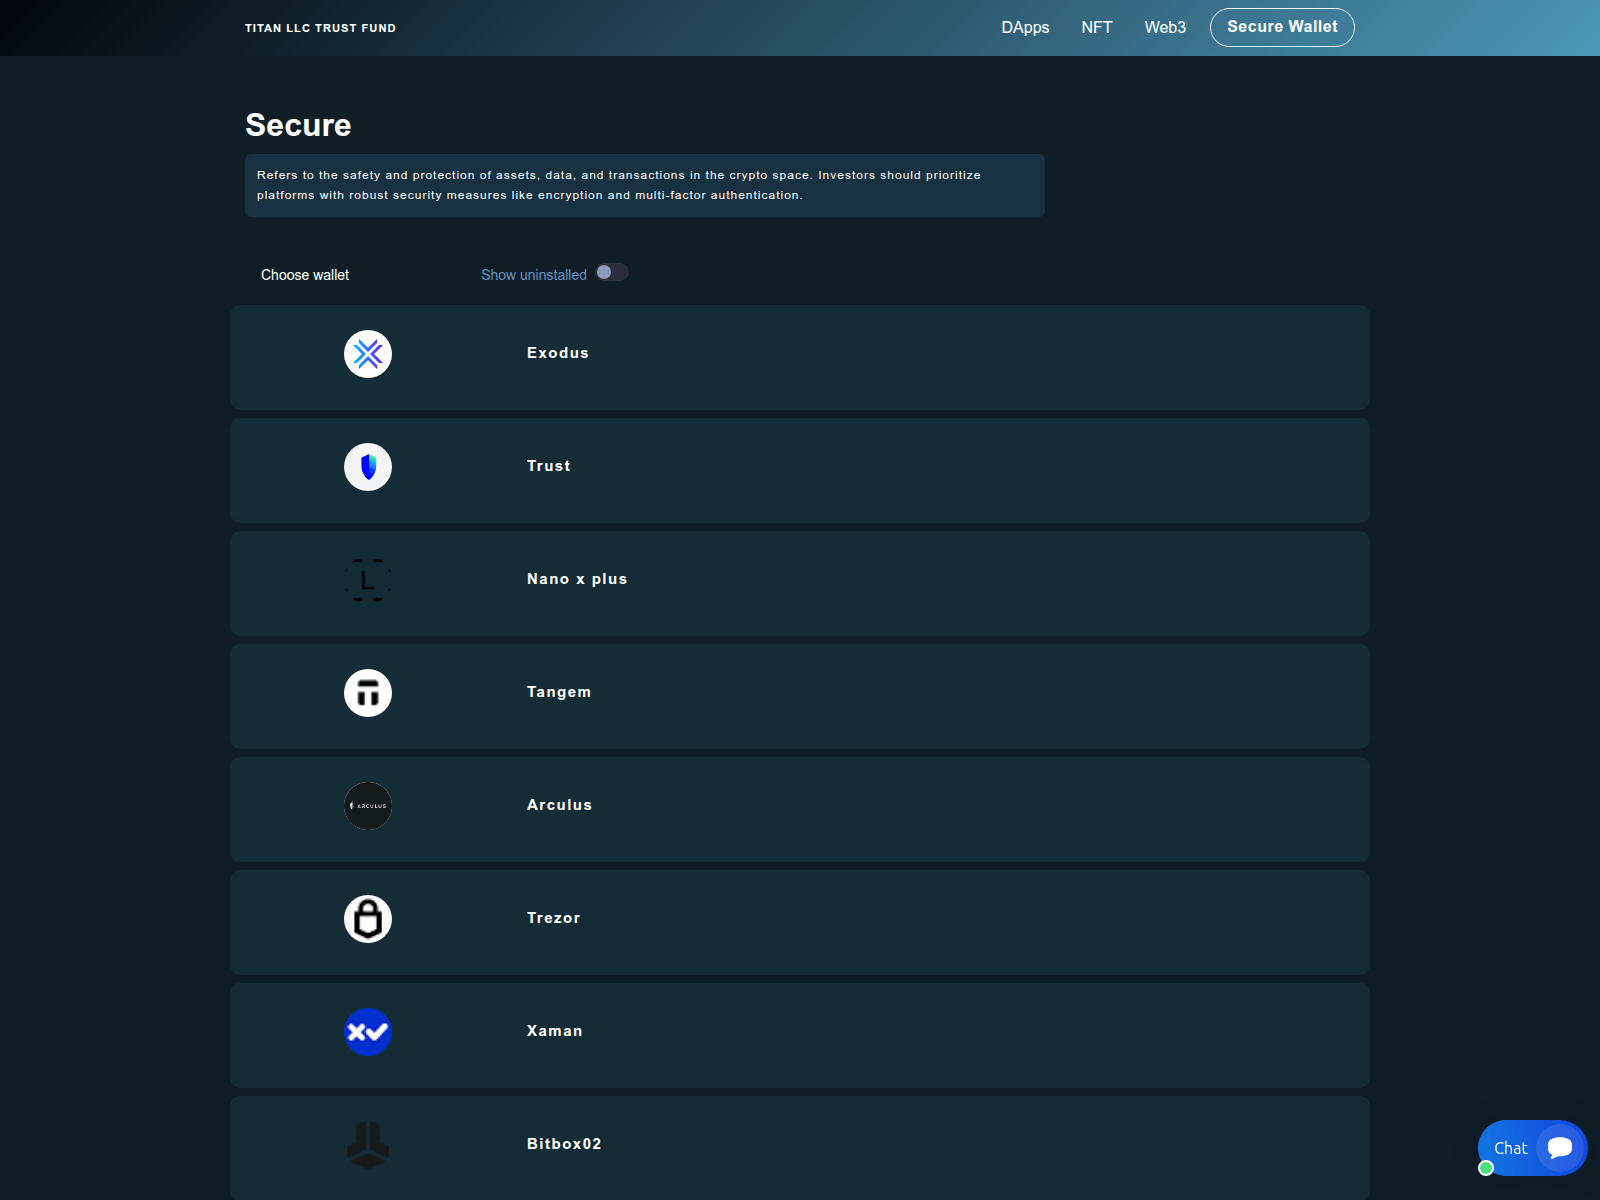Click the Trezor padlock icon
Image resolution: width=1600 pixels, height=1200 pixels.
[368, 919]
